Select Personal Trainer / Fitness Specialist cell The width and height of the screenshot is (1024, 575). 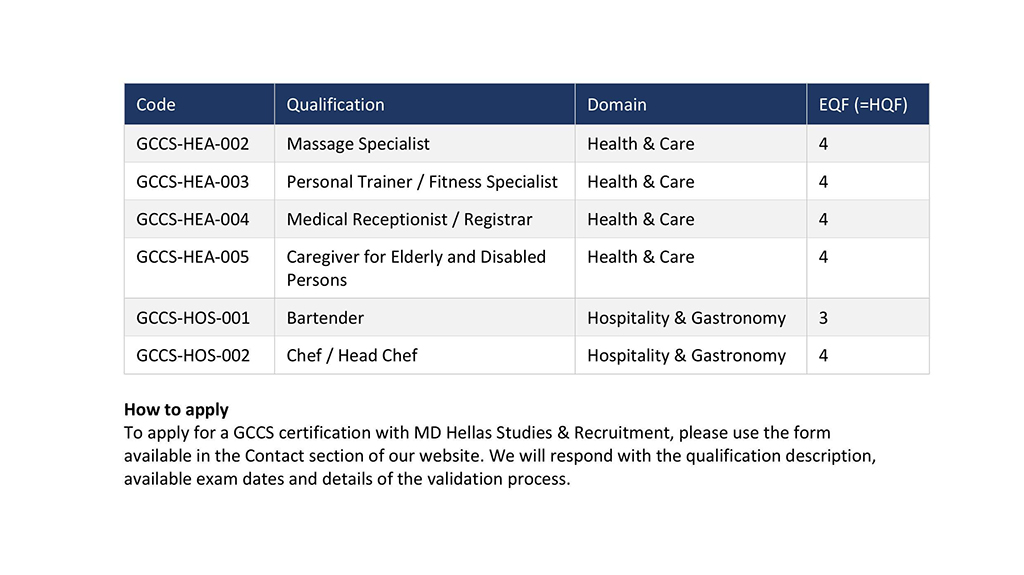pyautogui.click(x=422, y=182)
